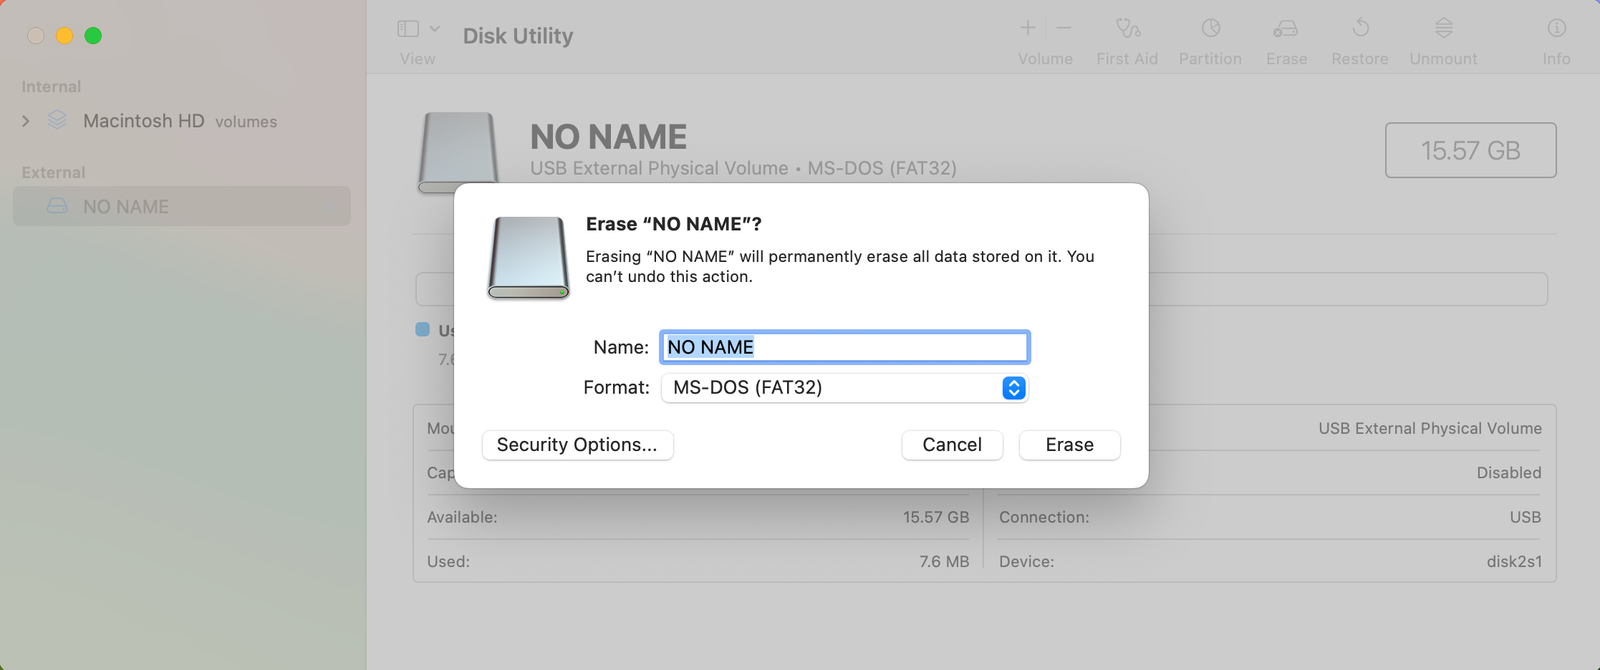This screenshot has width=1600, height=670.
Task: Click the NO NAME drive icon in the sidebar
Action: pyautogui.click(x=58, y=206)
